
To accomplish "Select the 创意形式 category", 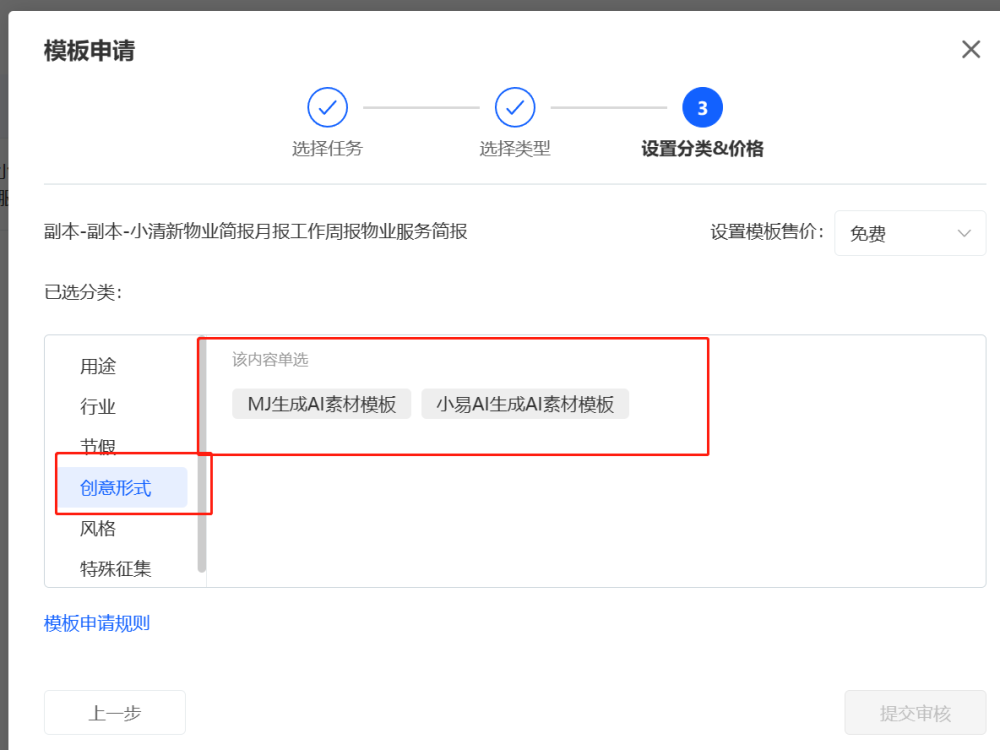I will pos(116,488).
